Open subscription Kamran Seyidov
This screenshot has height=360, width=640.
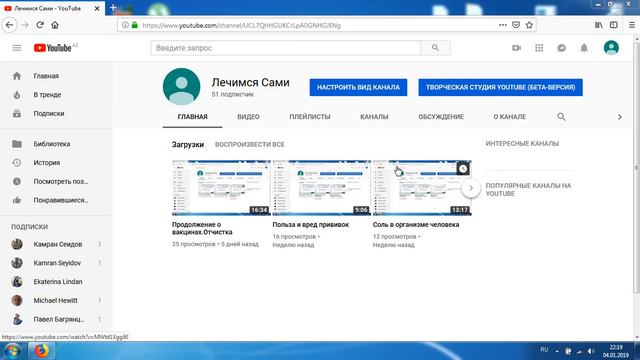point(56,263)
